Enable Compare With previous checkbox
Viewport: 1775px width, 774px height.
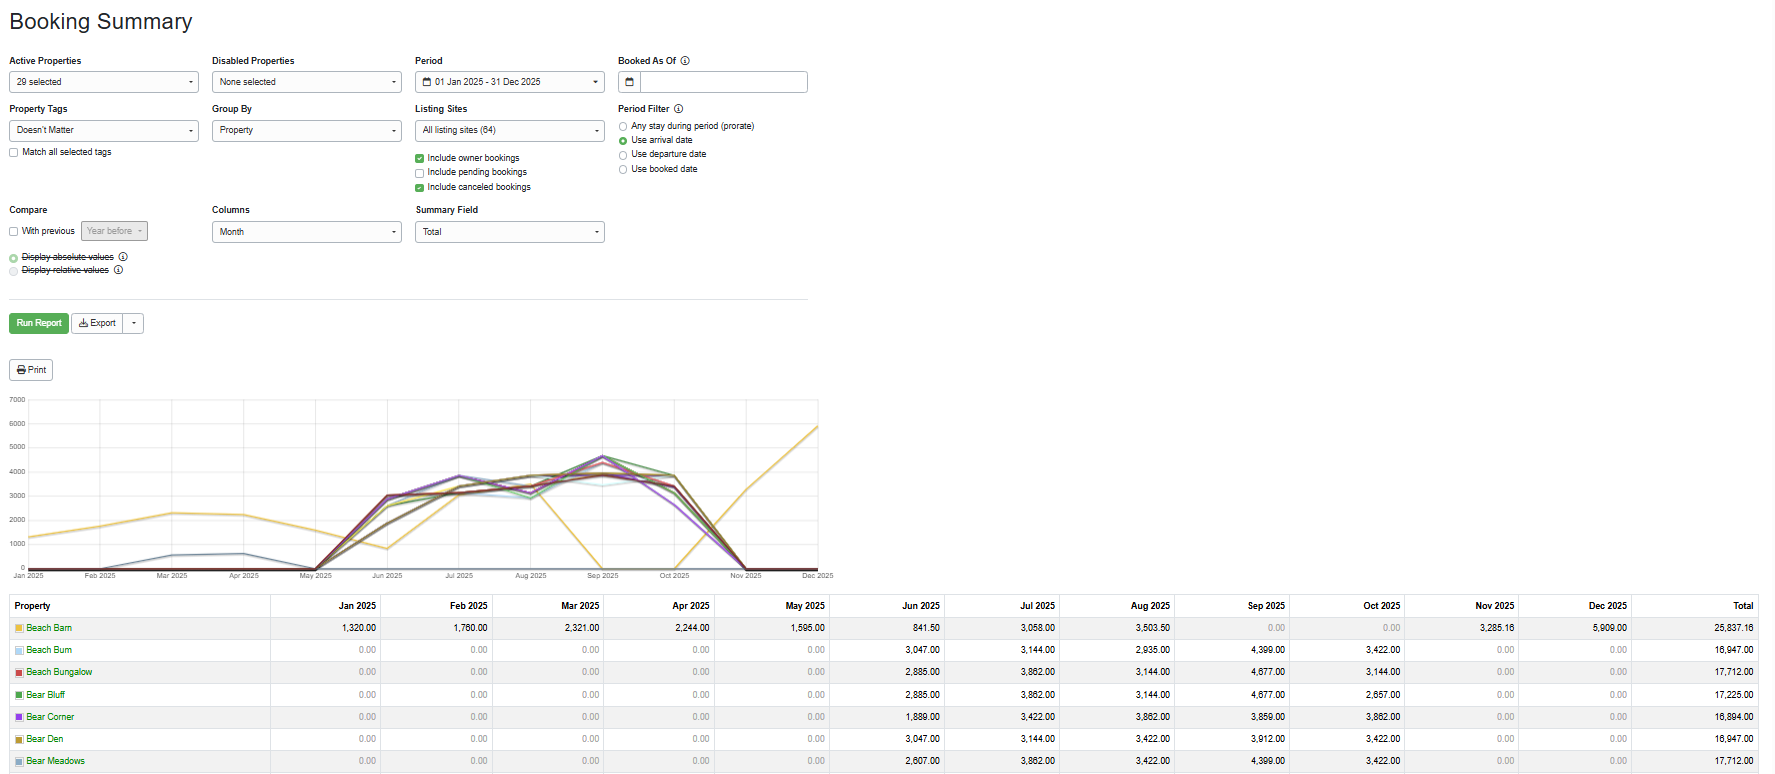click(x=14, y=231)
